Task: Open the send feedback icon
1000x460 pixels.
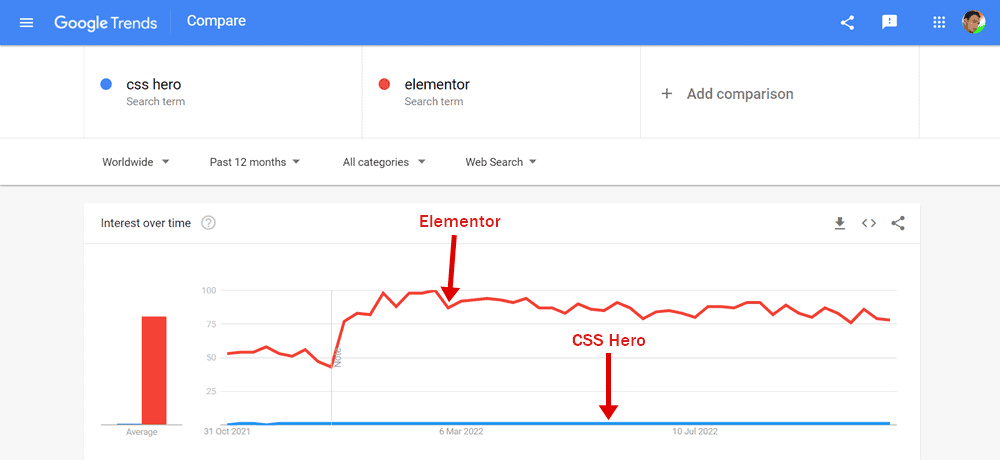Action: tap(889, 22)
